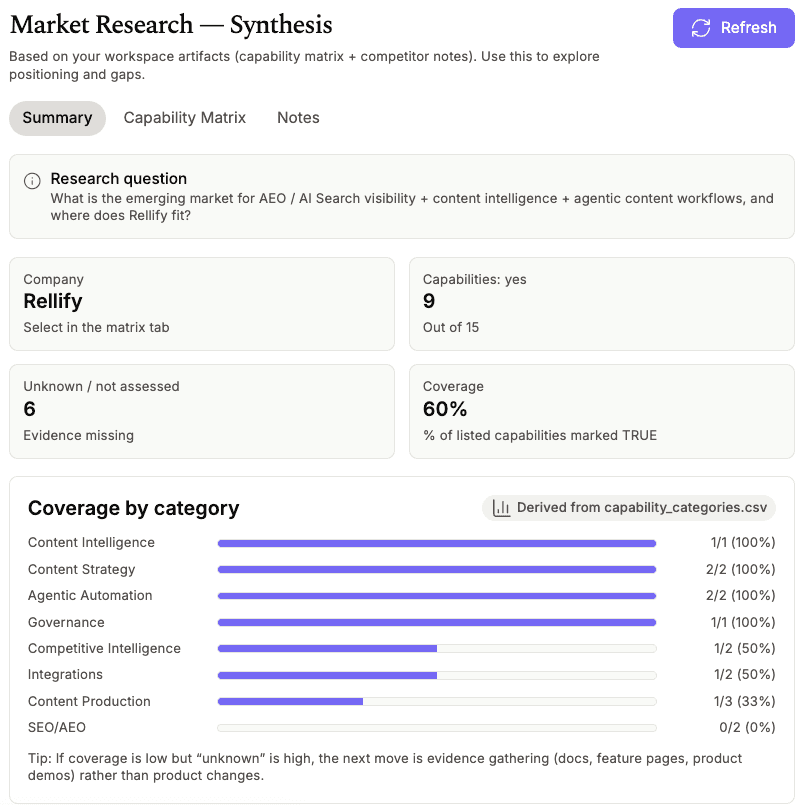Click the SEO/AEO empty progress bar

437,728
